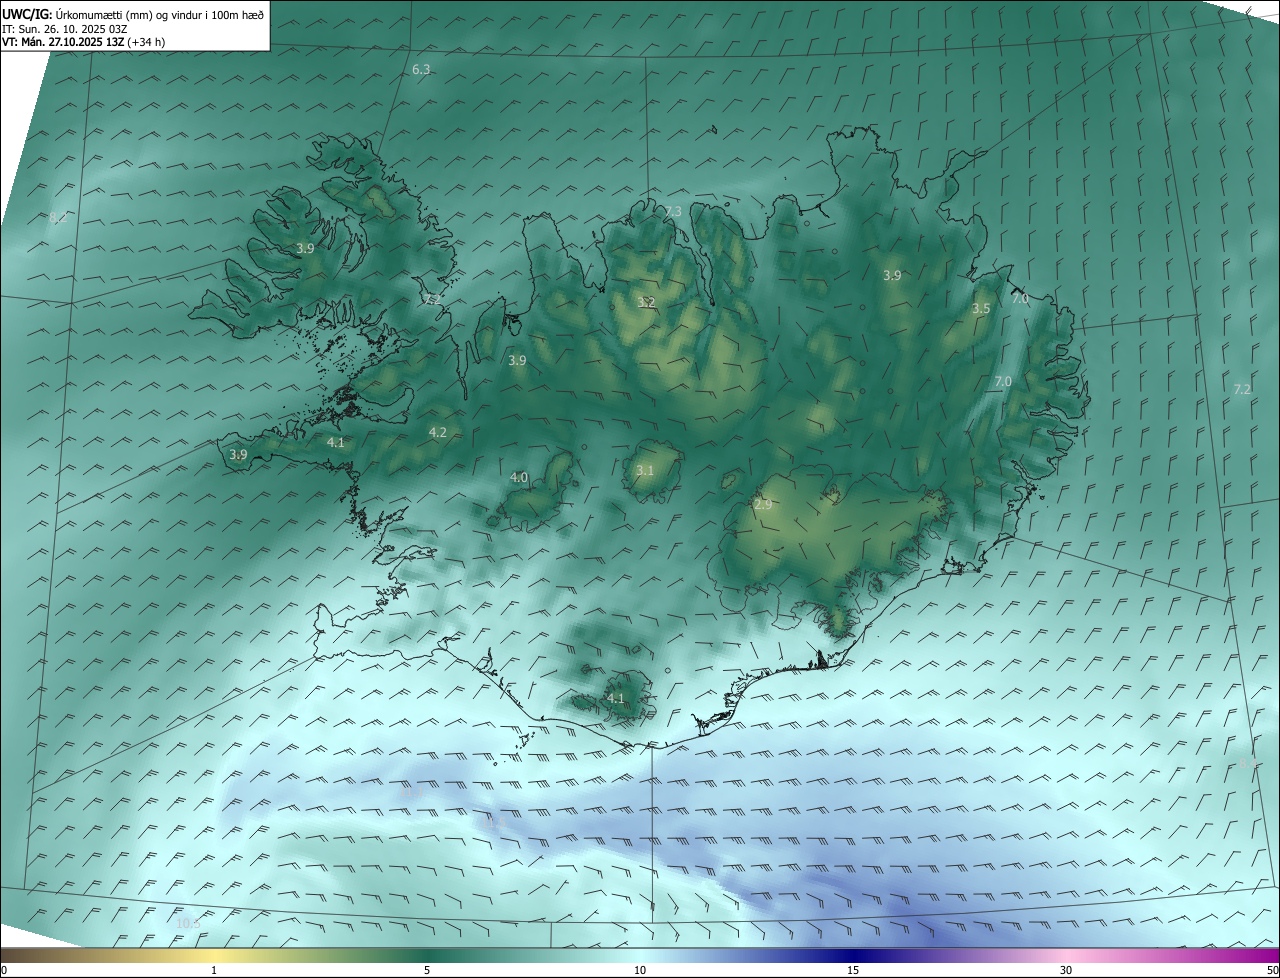Image resolution: width=1280 pixels, height=978 pixels.
Task: Click the IT initial time line
Action: pyautogui.click(x=65, y=28)
